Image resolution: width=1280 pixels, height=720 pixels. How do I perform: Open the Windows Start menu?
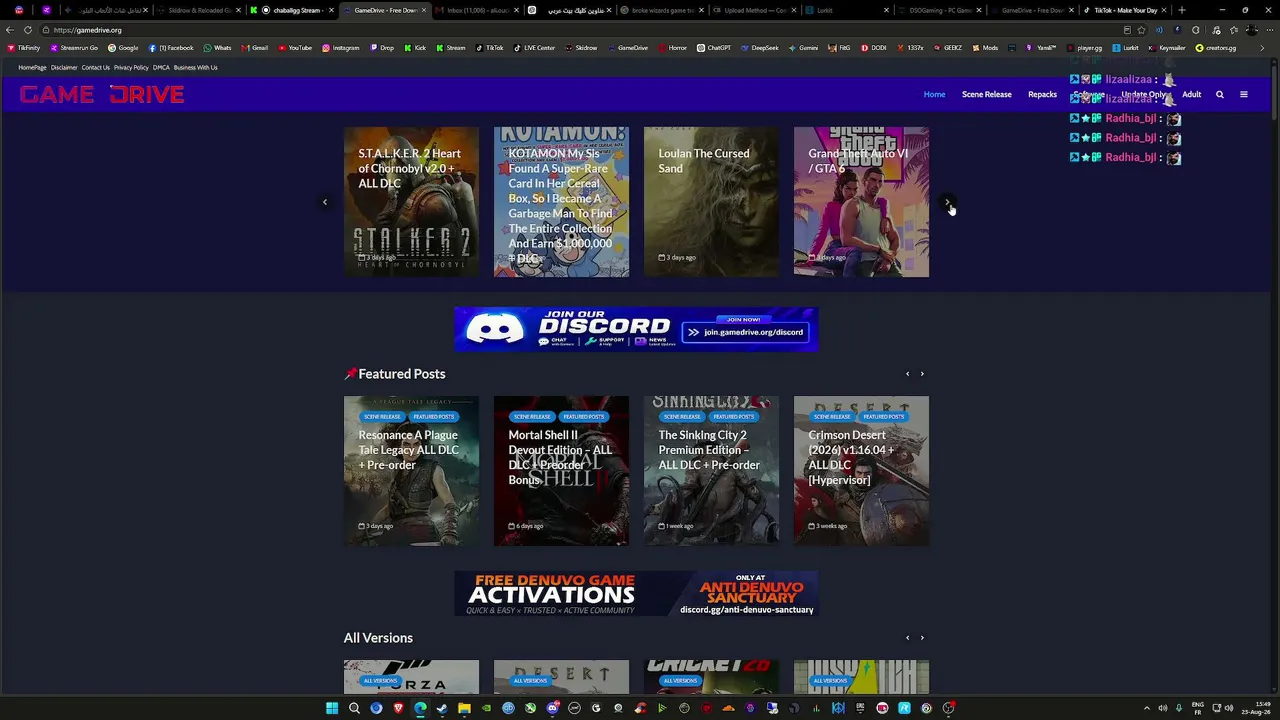(x=332, y=708)
